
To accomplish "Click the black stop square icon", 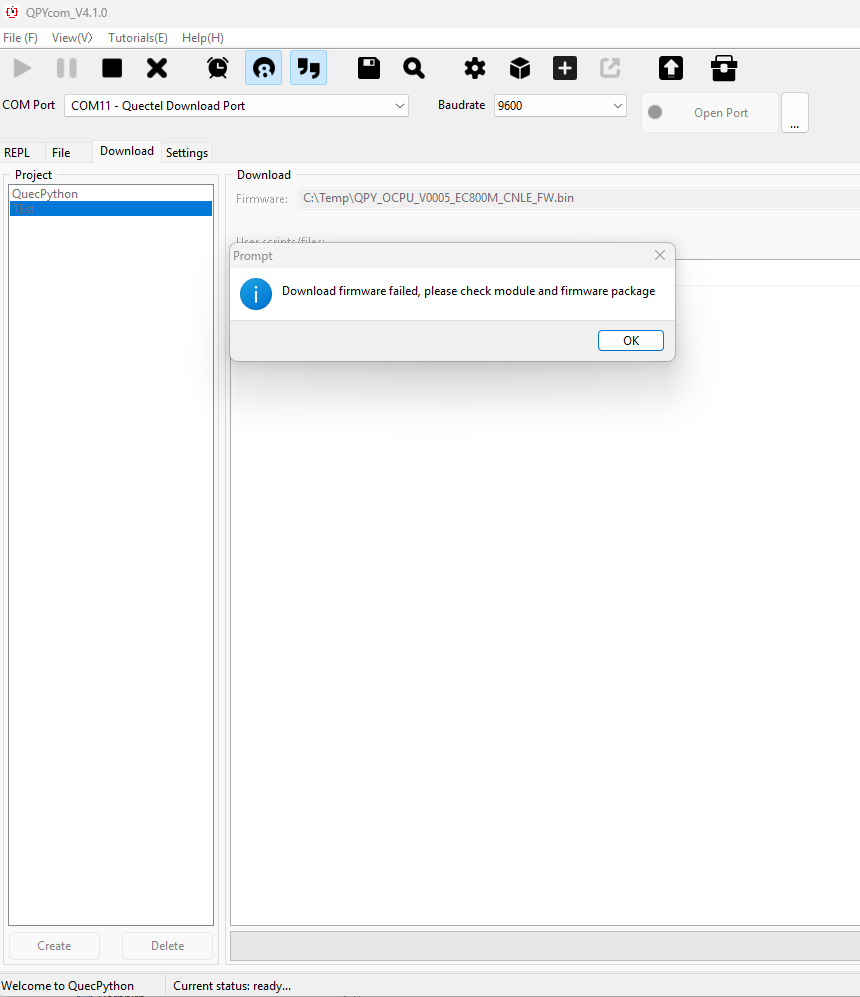I will tap(112, 68).
